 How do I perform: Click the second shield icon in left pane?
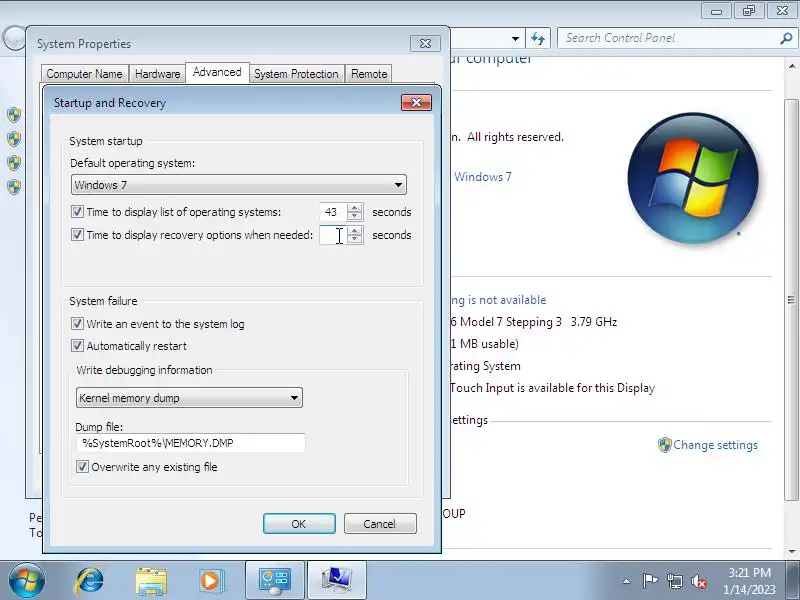point(14,139)
